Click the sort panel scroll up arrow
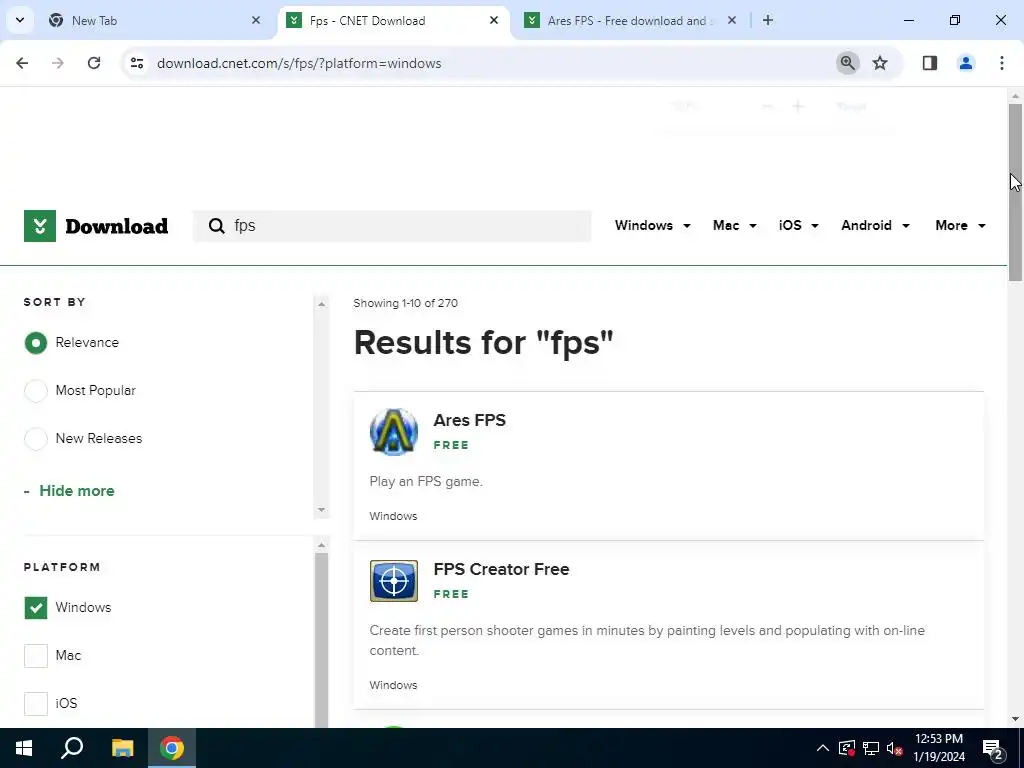The height and width of the screenshot is (768, 1024). (321, 304)
